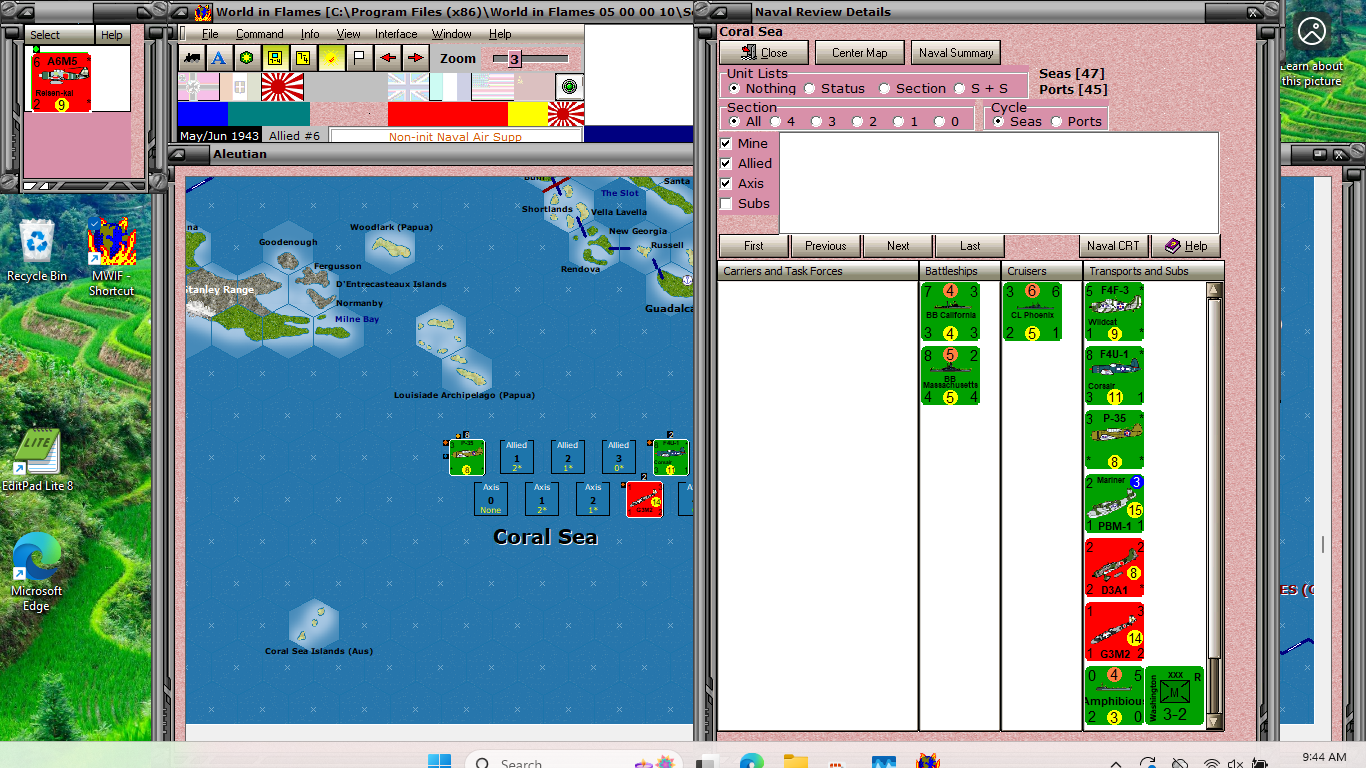
Task: Toggle the Axis checkbox
Action: [726, 183]
